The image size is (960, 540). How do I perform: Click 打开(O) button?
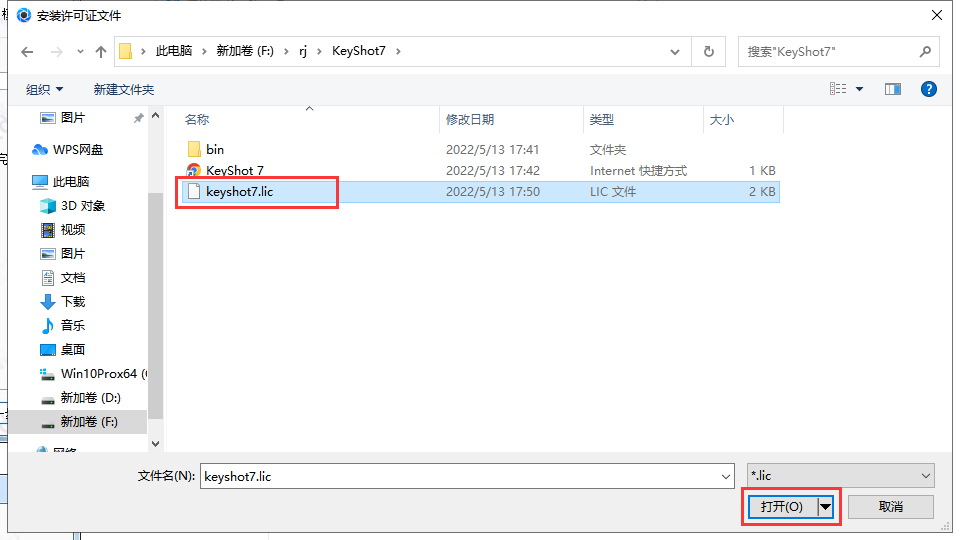click(782, 506)
